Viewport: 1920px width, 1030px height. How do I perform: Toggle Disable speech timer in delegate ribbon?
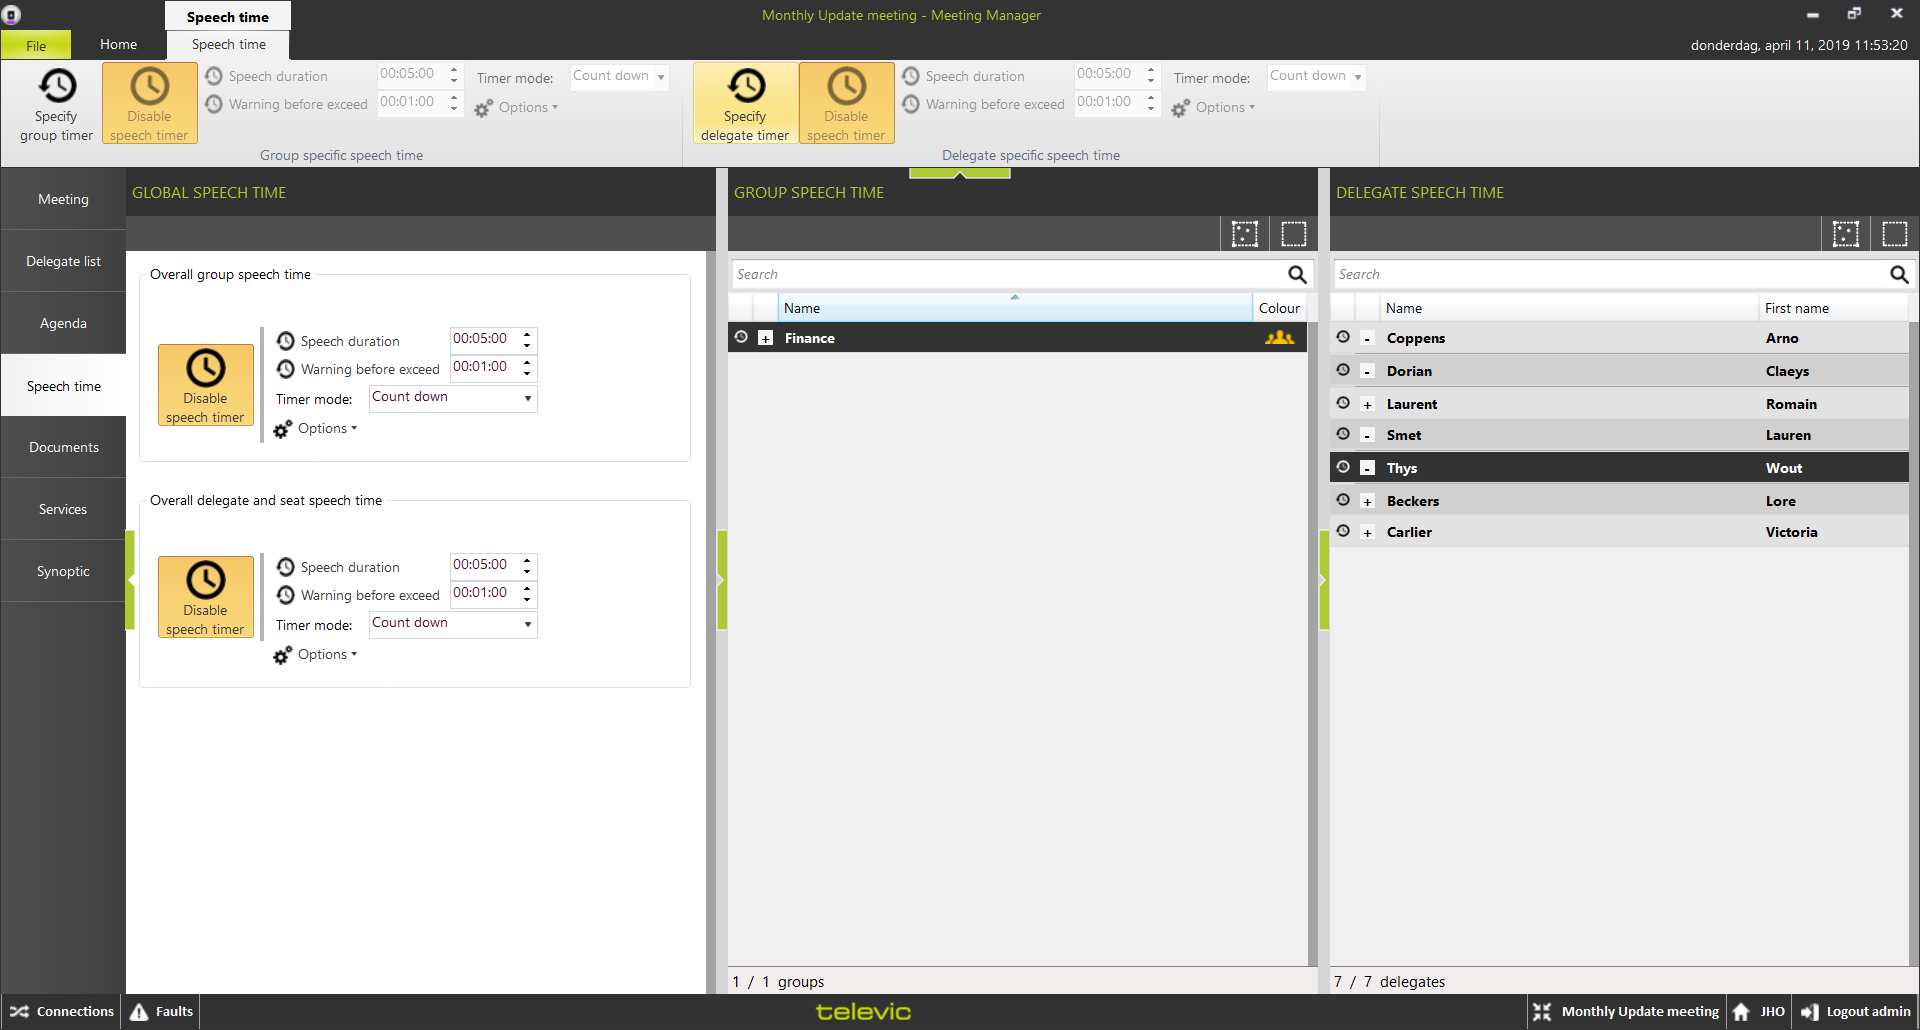click(x=846, y=103)
